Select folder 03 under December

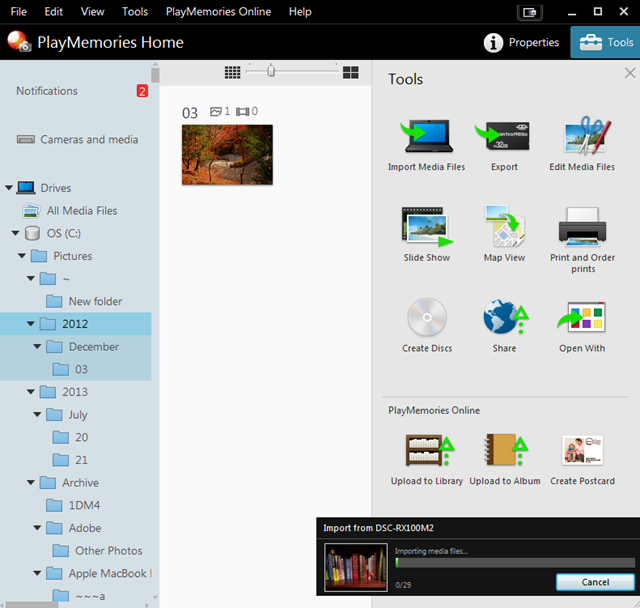70,369
